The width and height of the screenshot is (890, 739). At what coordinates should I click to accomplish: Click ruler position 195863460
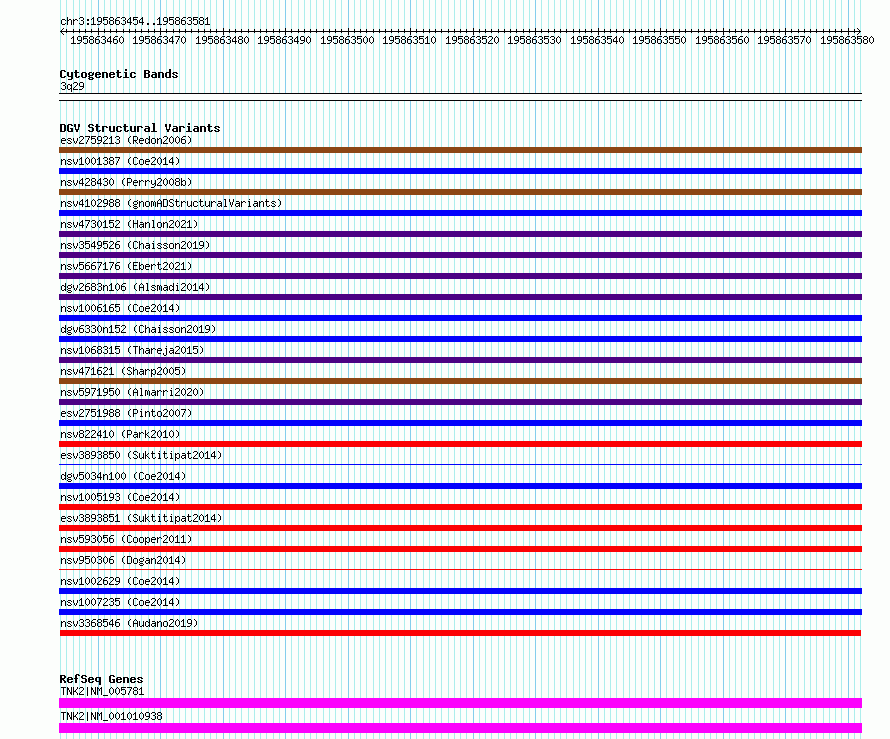[97, 40]
